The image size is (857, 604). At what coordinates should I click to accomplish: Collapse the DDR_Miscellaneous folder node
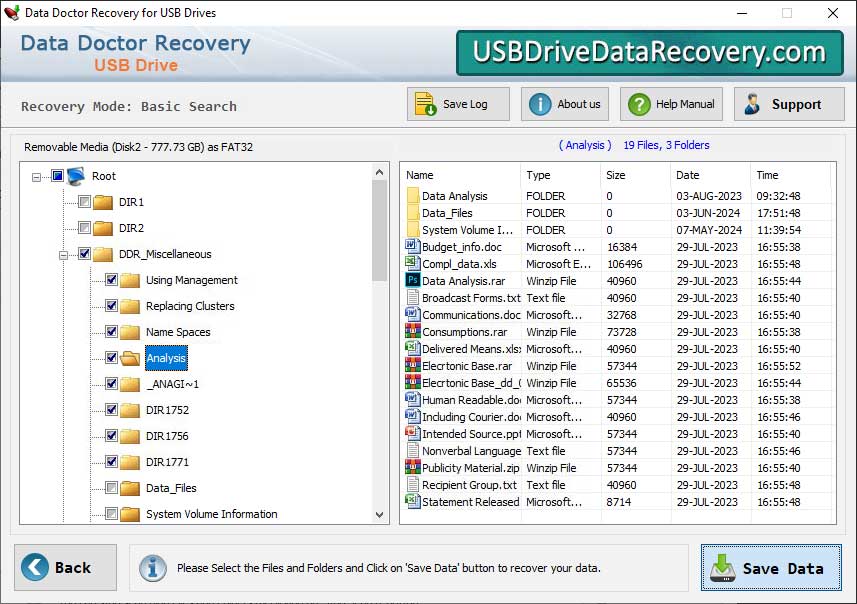63,254
